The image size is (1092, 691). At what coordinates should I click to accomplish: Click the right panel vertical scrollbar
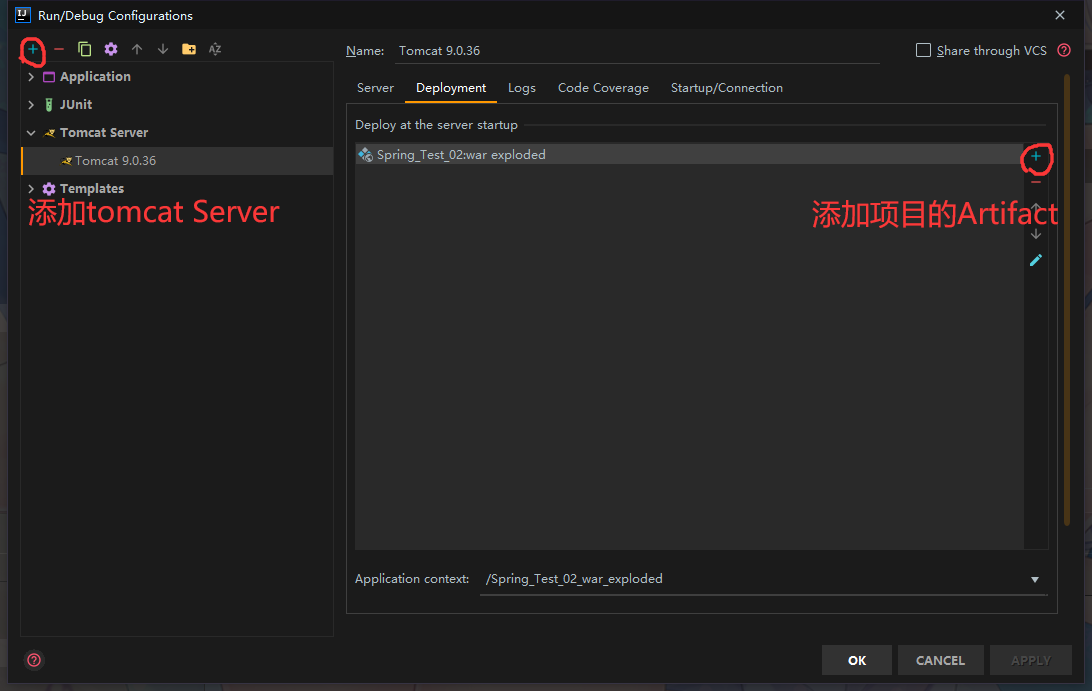point(1067,300)
